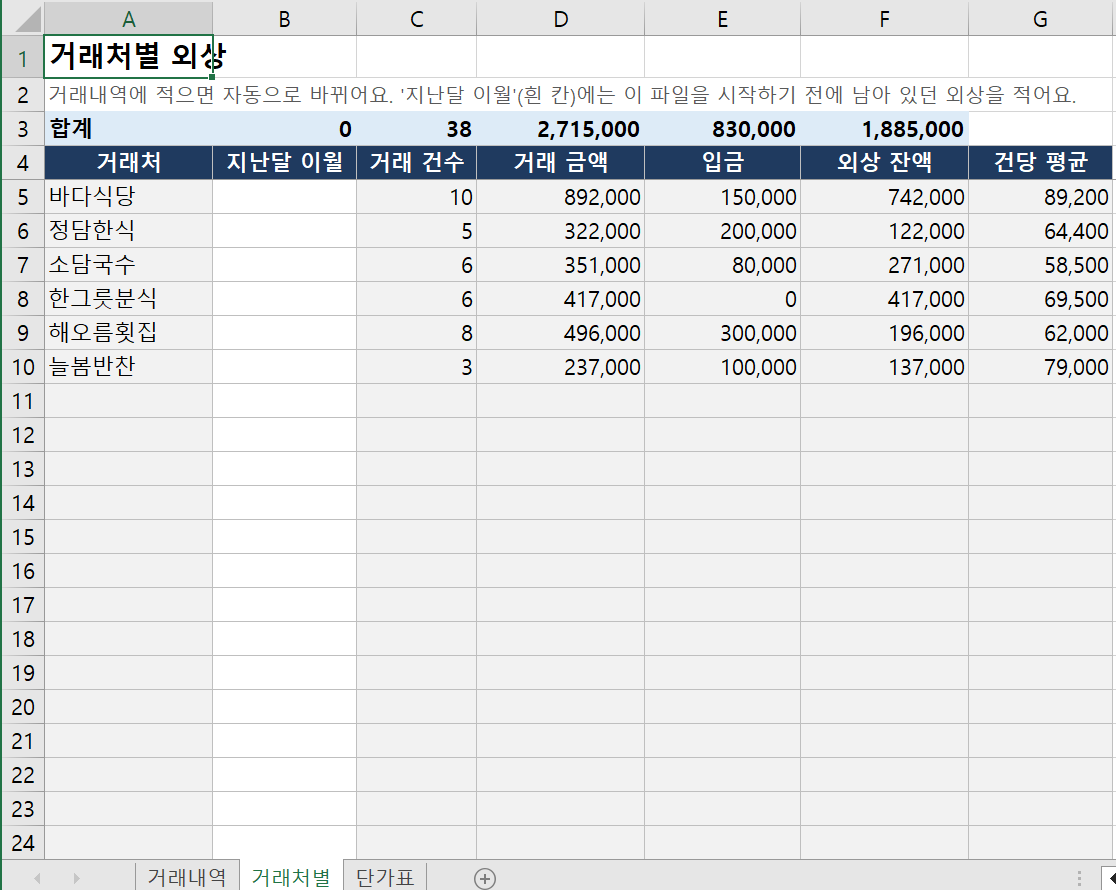The image size is (1116, 890).
Task: Select the 정담한식 cell
Action: (128, 231)
